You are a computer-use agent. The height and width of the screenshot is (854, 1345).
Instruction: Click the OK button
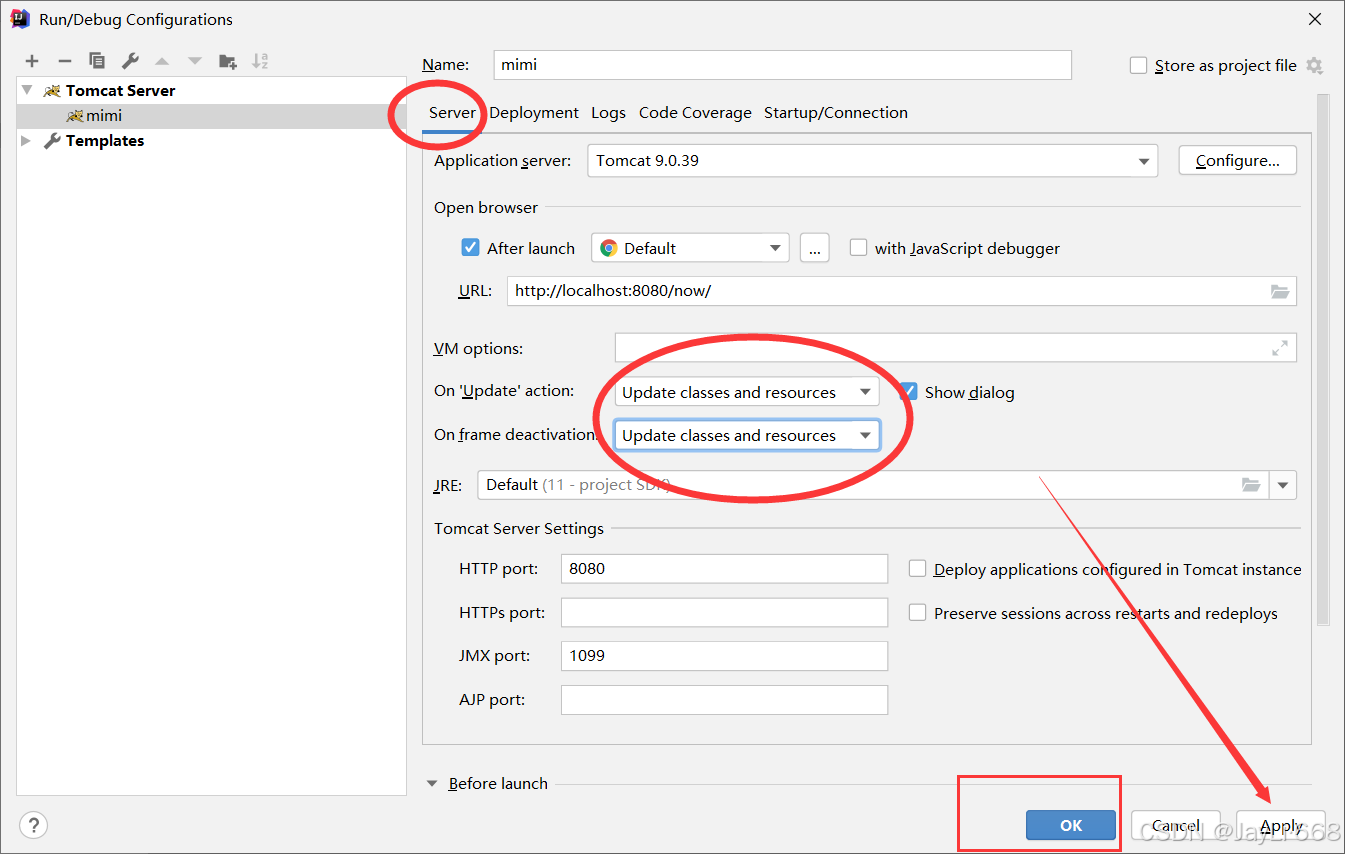1071,825
